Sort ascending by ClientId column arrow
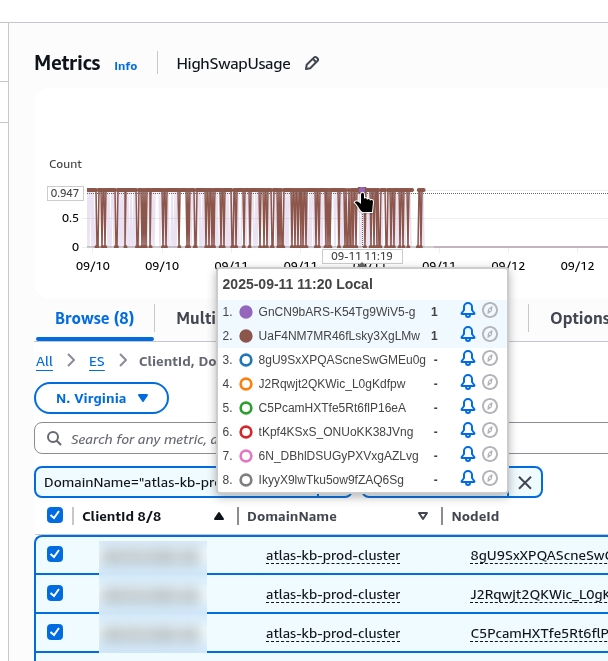 click(x=219, y=517)
